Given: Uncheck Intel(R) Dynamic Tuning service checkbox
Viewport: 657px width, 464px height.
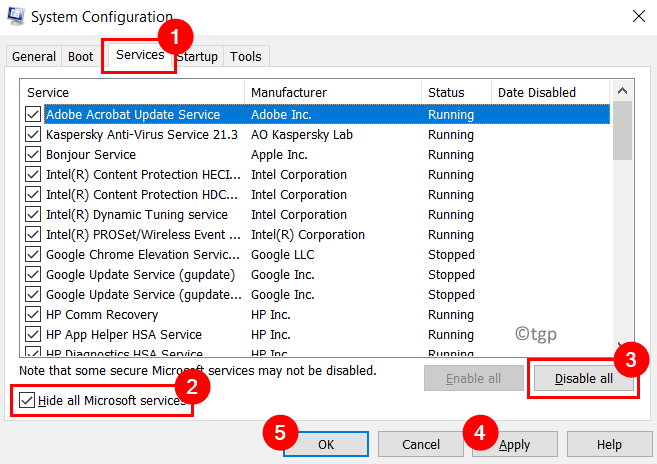Looking at the screenshot, I should tap(33, 215).
